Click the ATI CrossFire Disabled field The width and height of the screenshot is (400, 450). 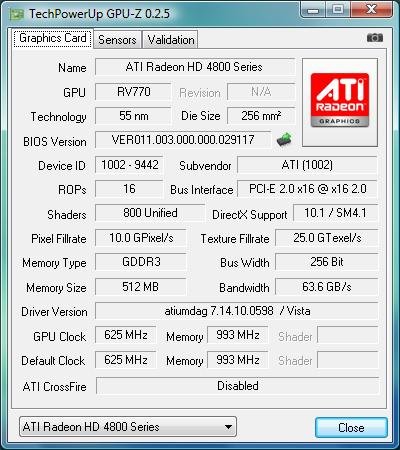238,386
